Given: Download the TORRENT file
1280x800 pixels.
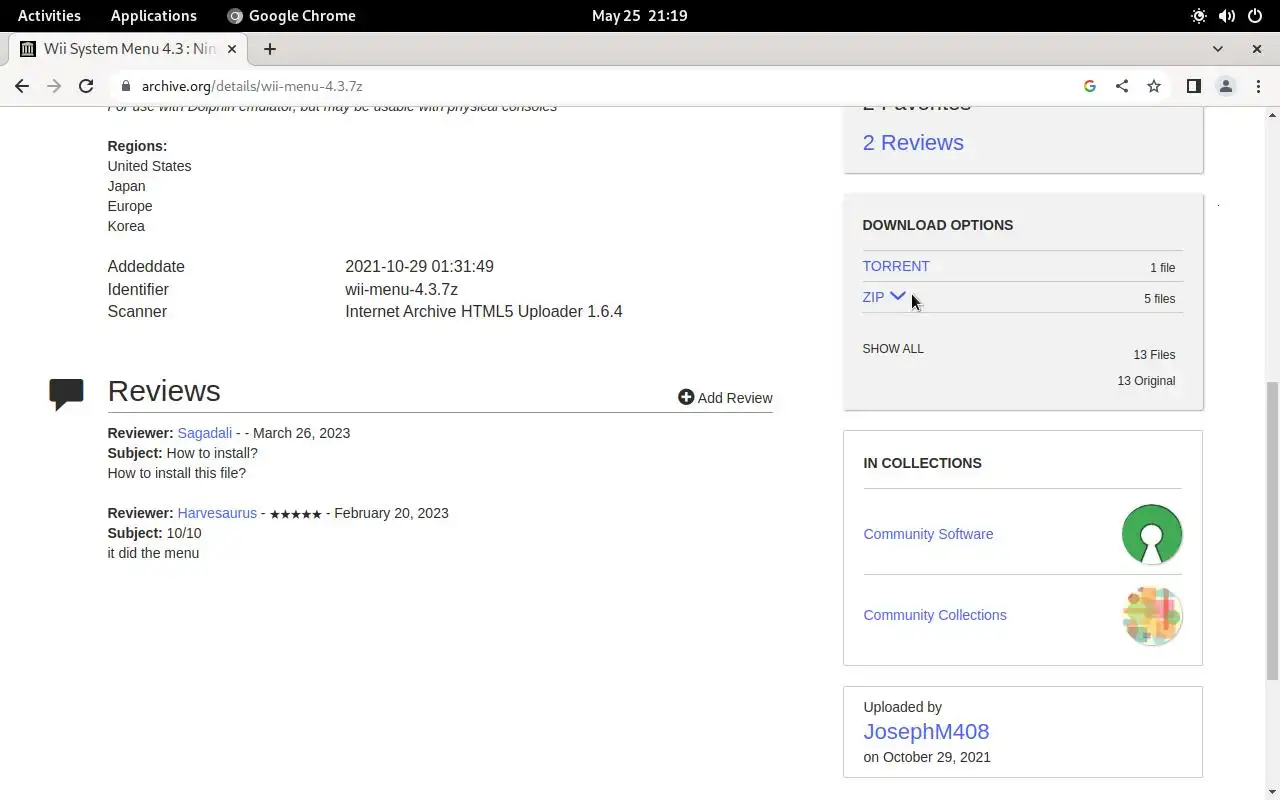Looking at the screenshot, I should [x=896, y=266].
